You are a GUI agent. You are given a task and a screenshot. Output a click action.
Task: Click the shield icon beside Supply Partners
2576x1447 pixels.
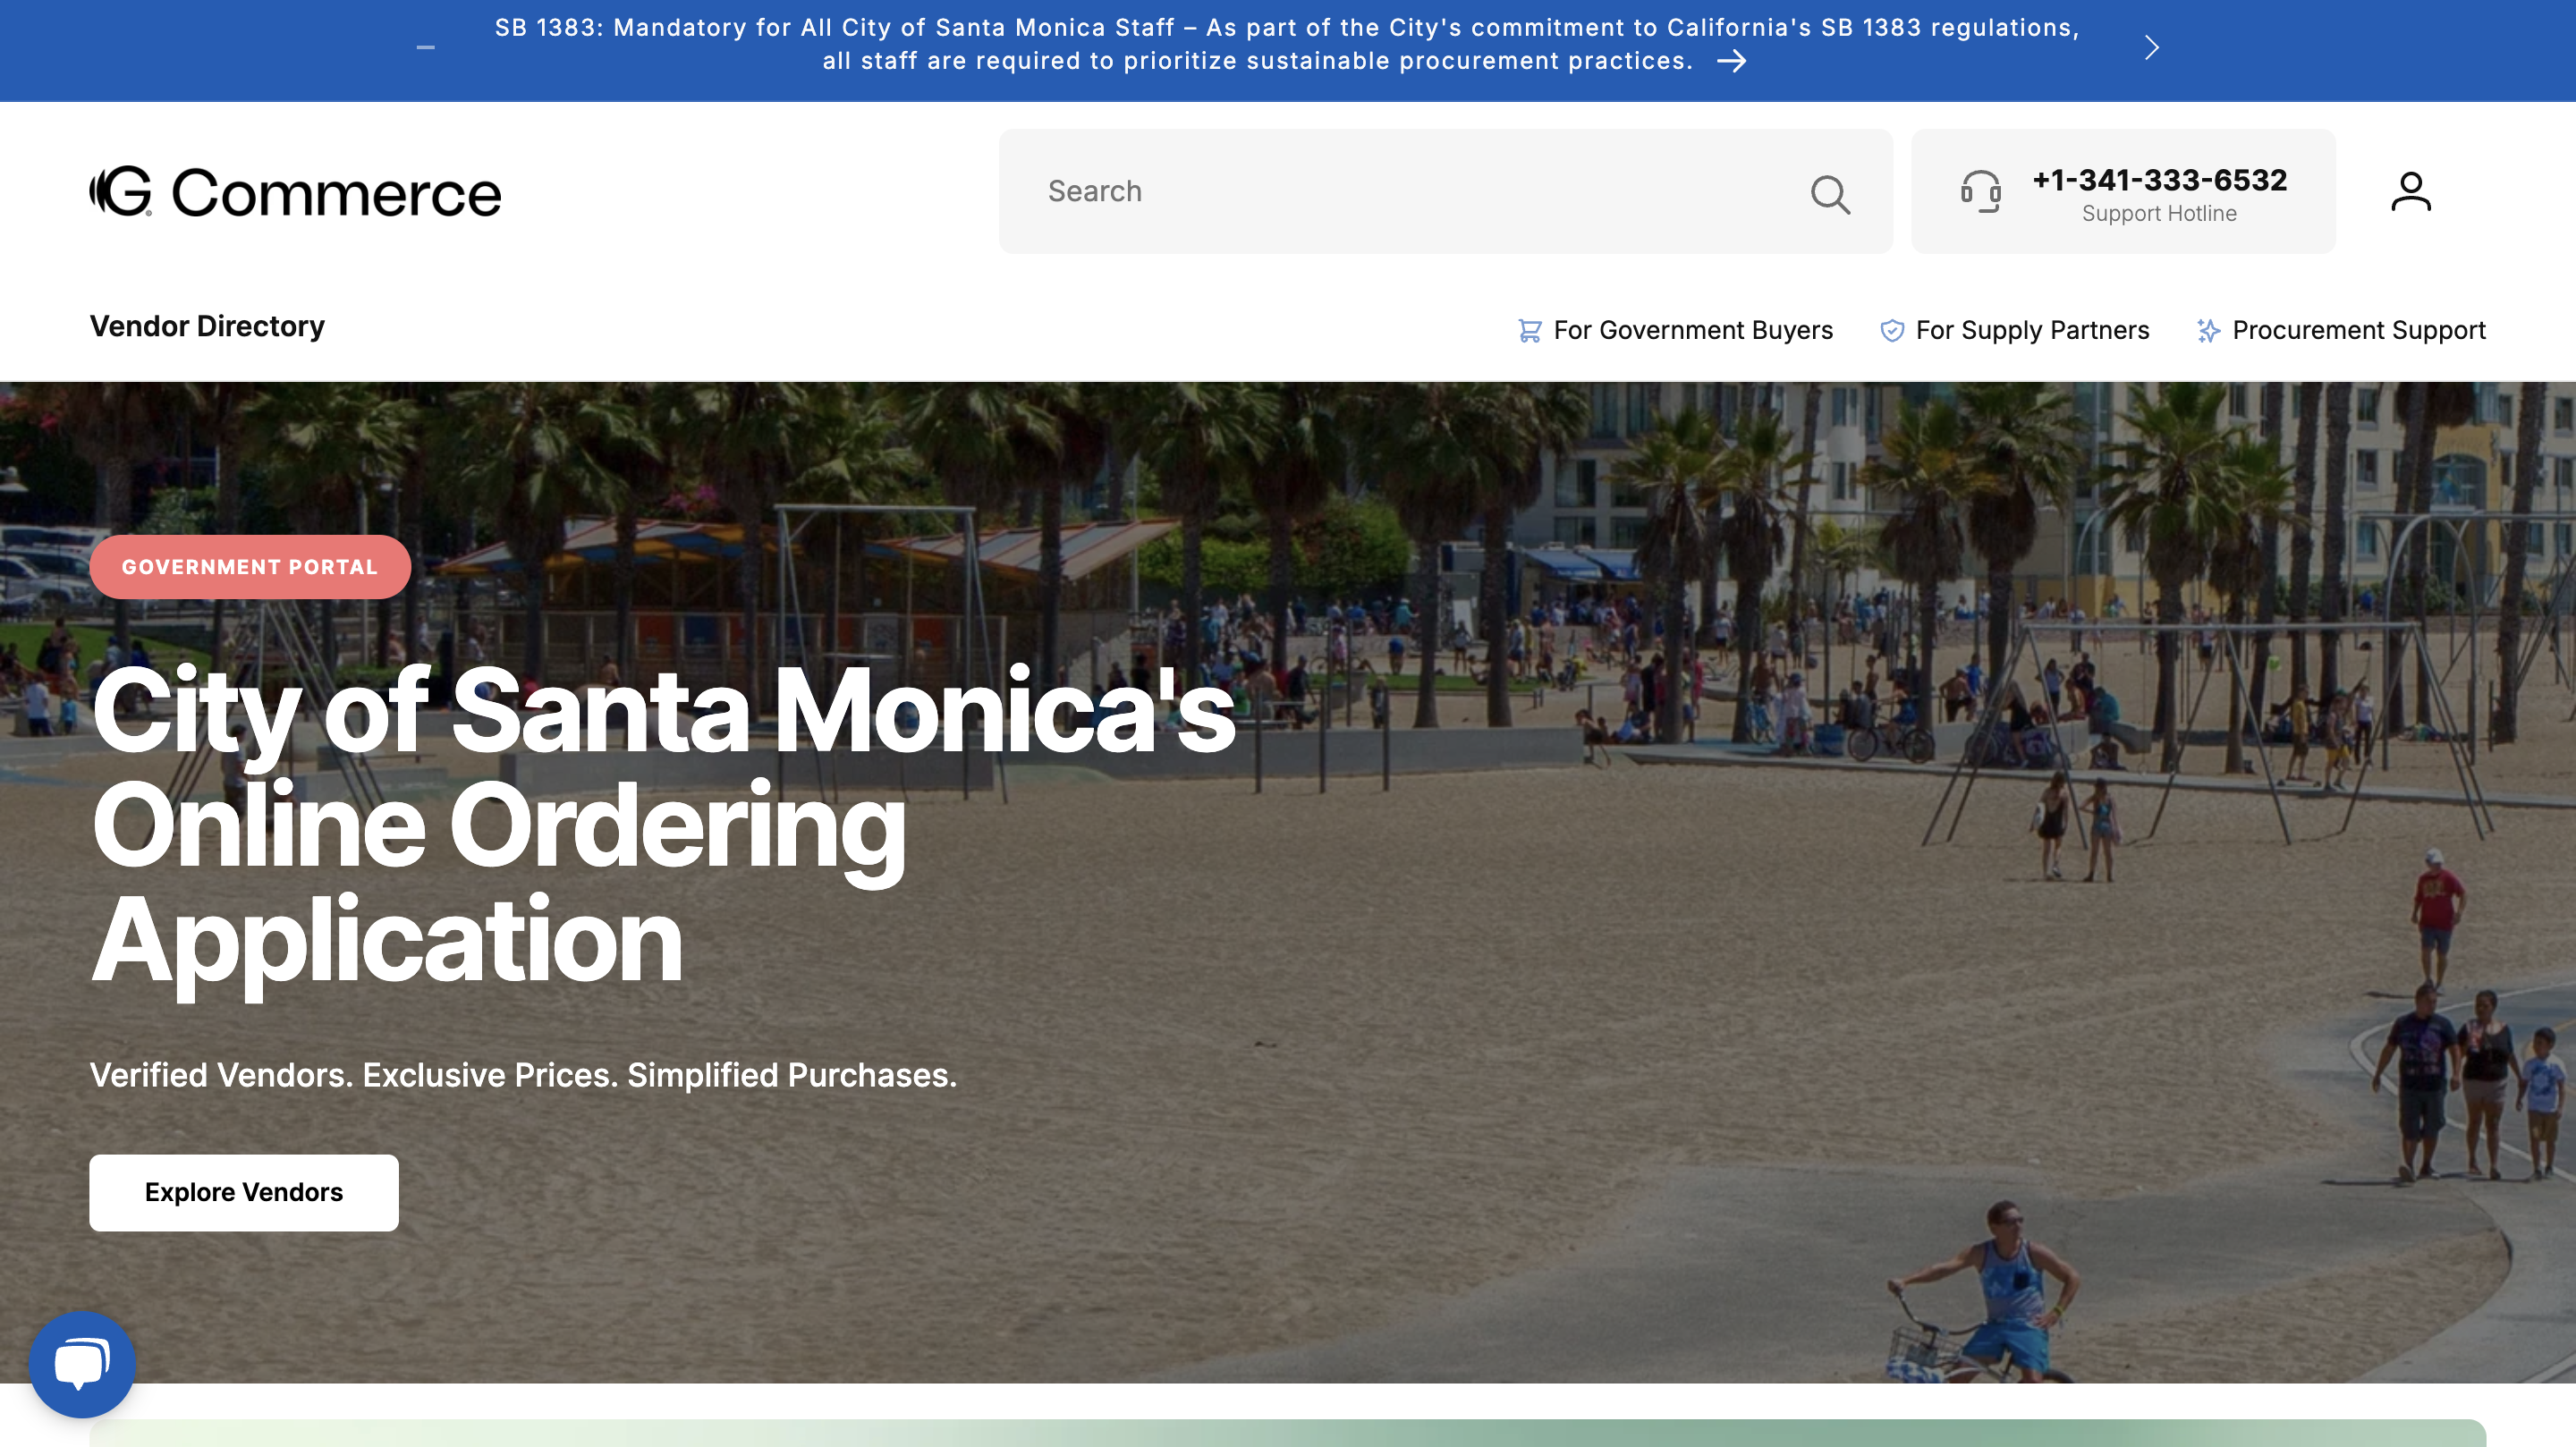point(1891,331)
